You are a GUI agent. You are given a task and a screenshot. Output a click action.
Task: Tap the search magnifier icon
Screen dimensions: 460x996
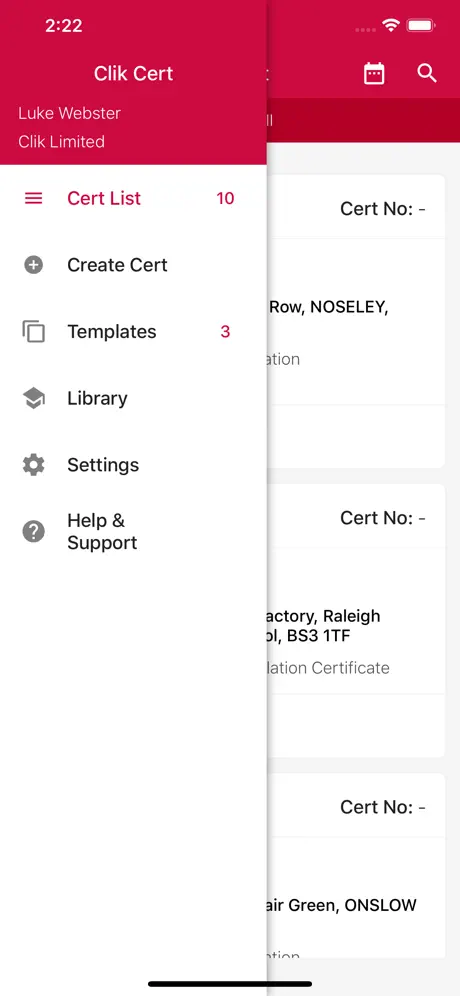[427, 73]
